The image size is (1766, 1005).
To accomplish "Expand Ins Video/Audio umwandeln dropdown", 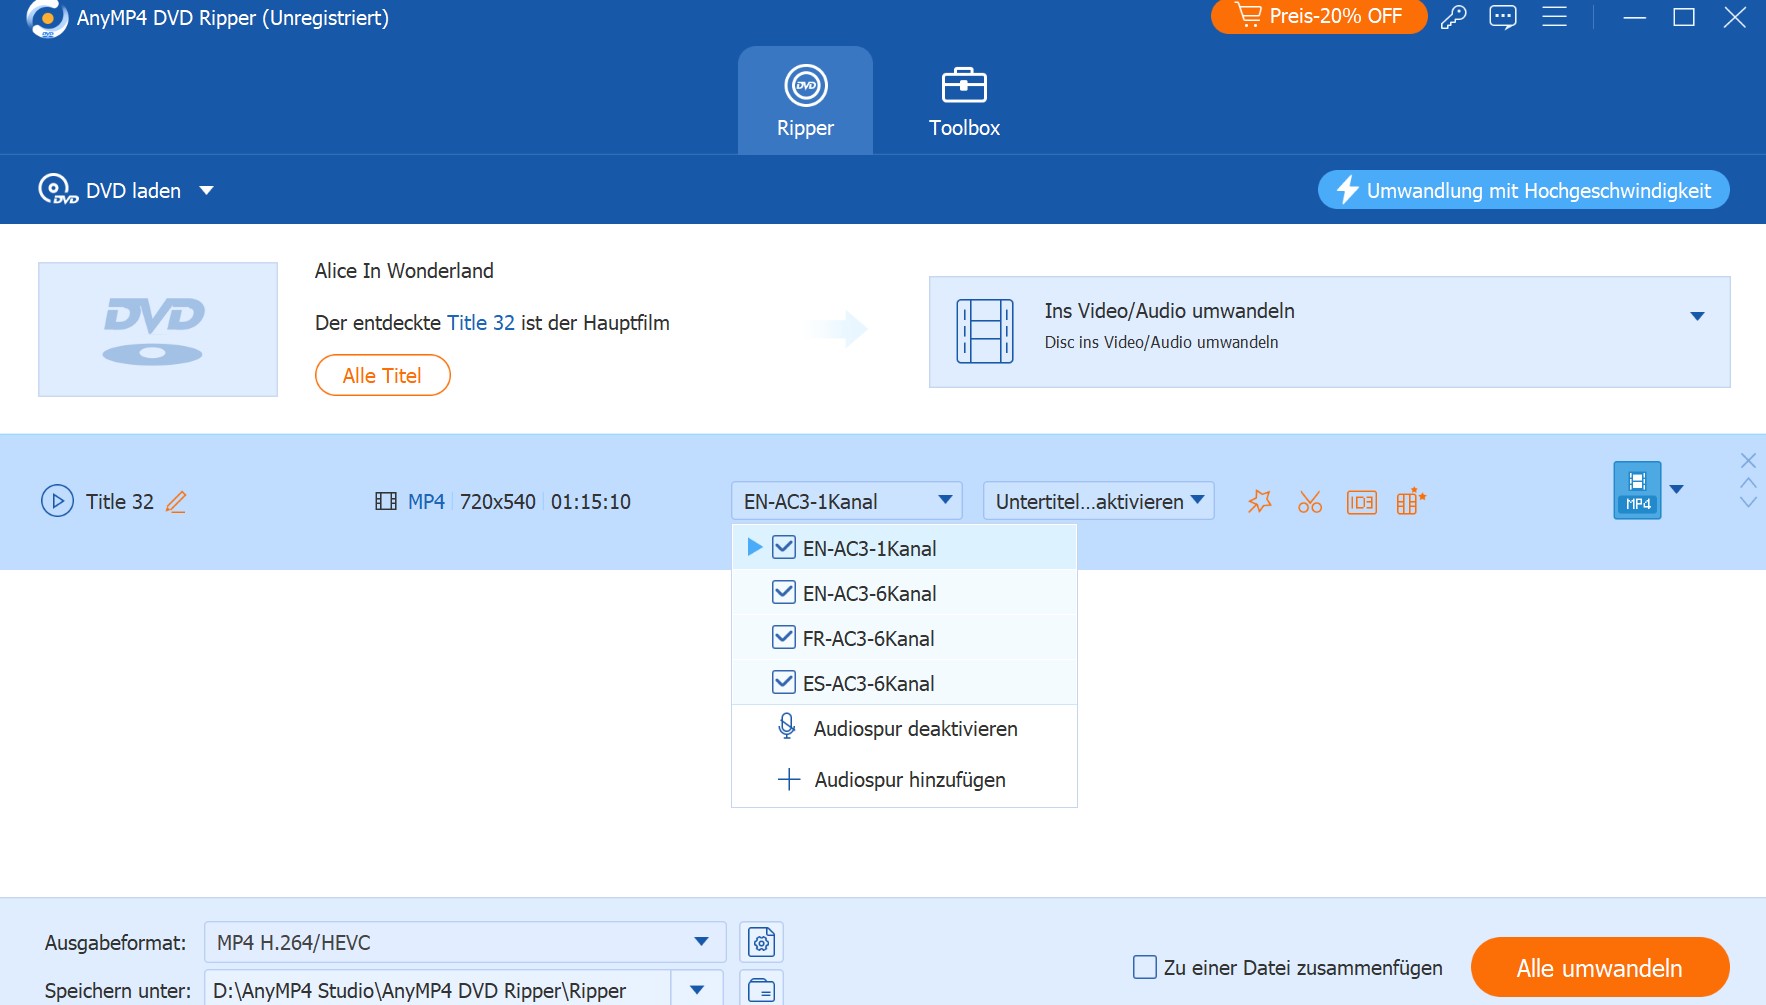I will coord(1697,316).
